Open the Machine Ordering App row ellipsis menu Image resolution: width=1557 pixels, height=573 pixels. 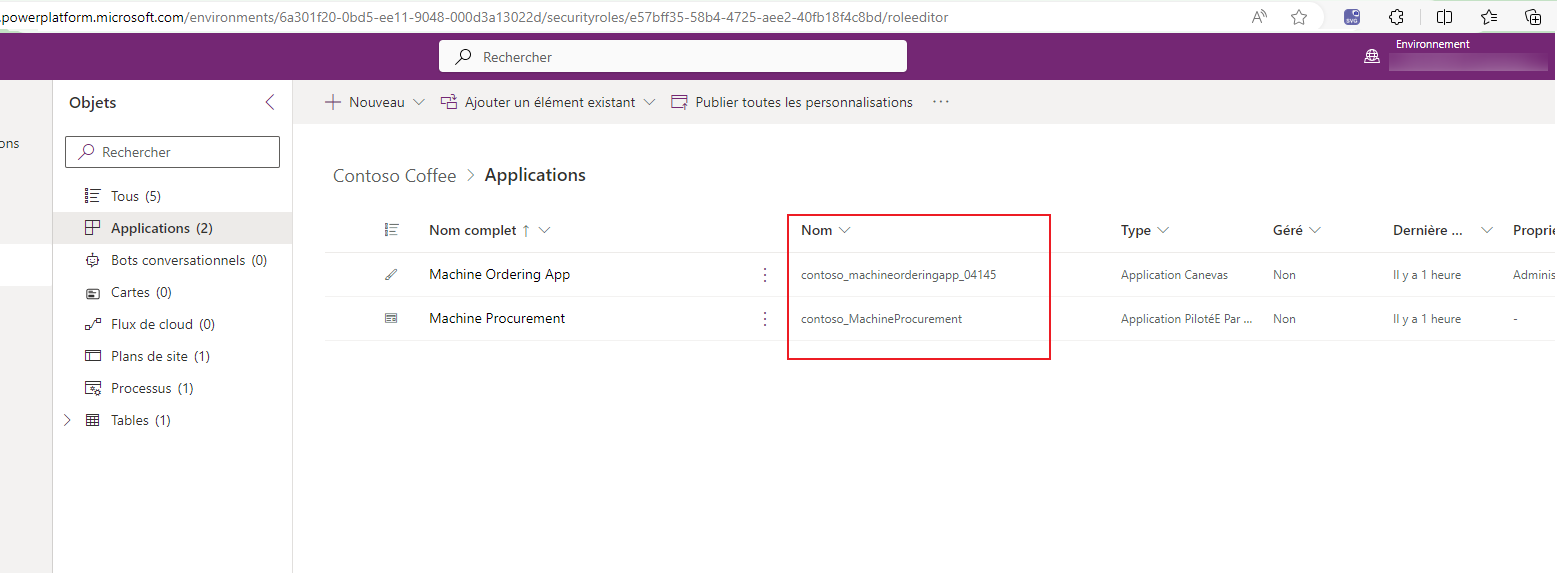coord(765,274)
